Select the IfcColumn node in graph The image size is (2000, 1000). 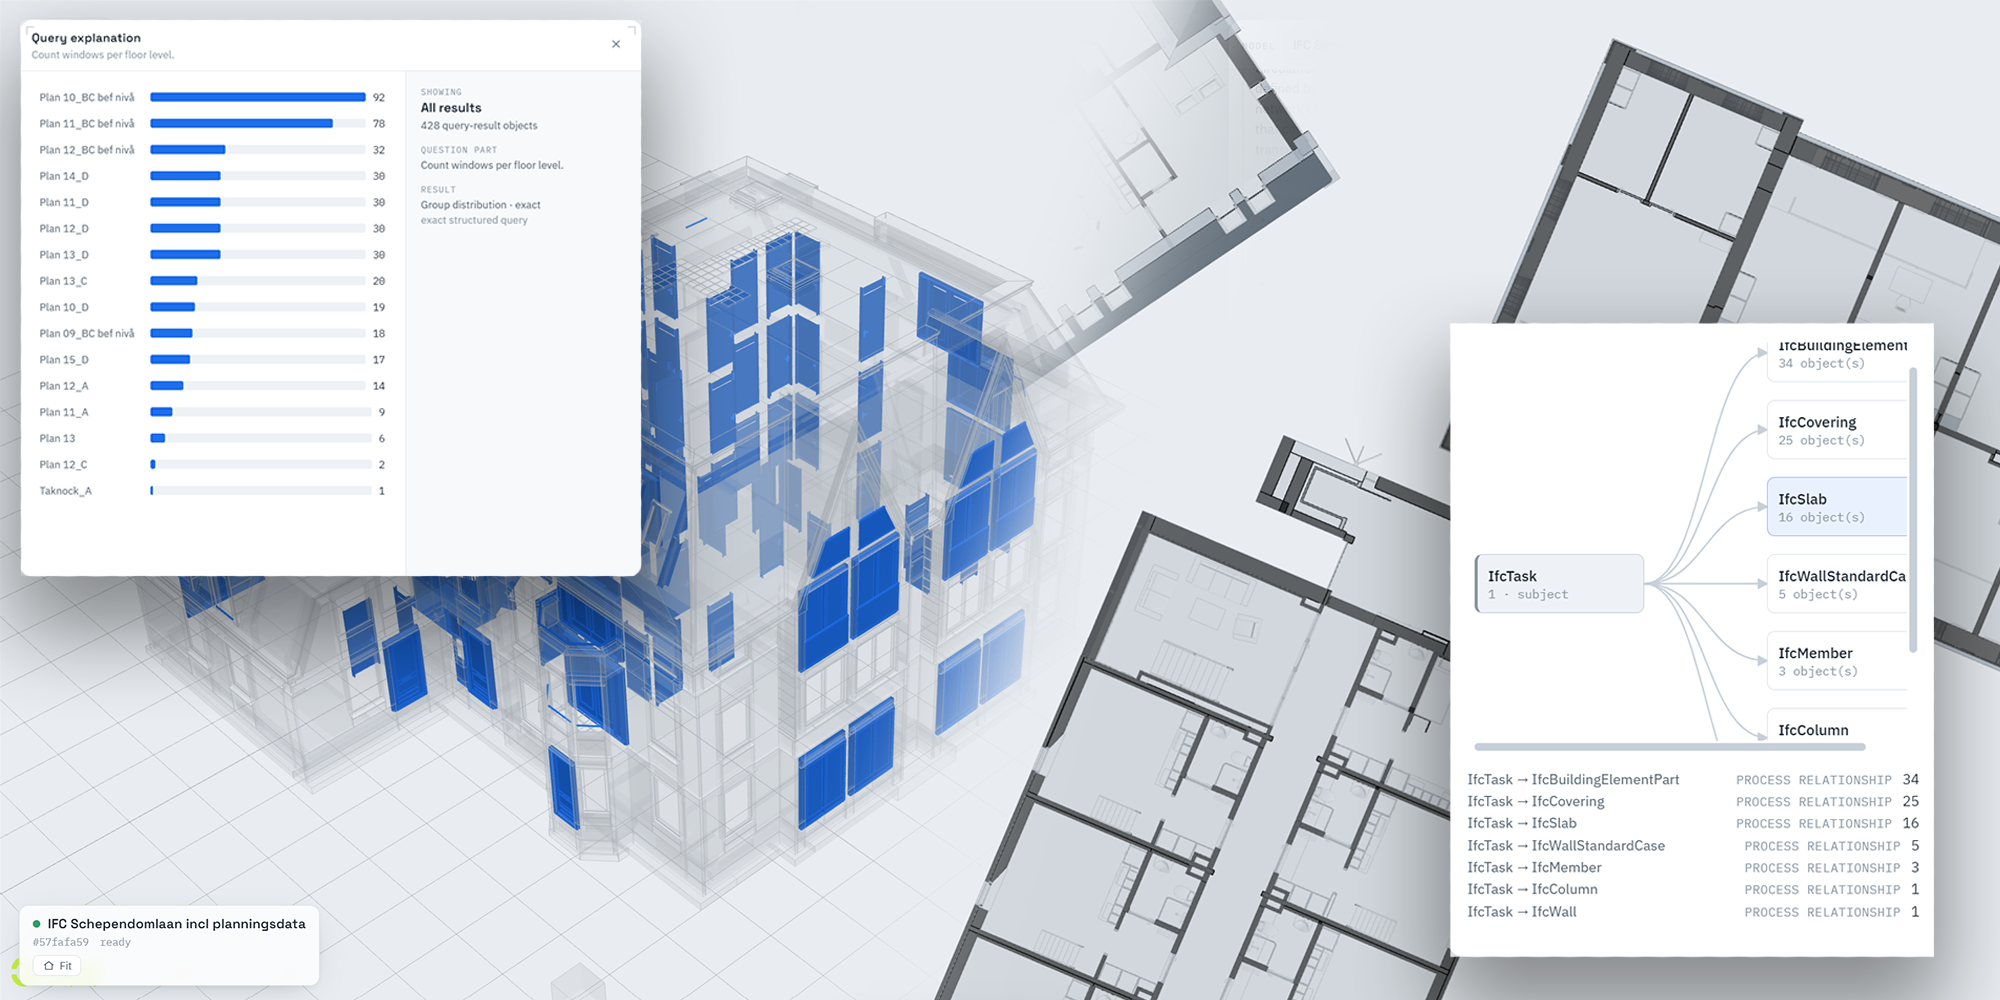(x=1837, y=726)
